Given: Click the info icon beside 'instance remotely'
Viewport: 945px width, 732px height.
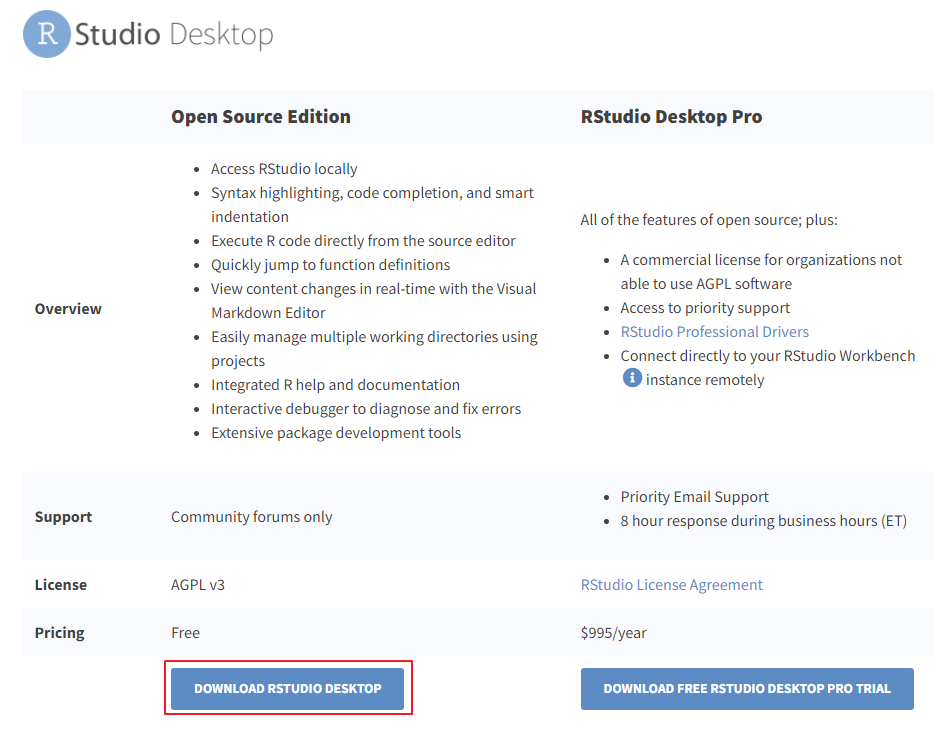Looking at the screenshot, I should coord(632,378).
